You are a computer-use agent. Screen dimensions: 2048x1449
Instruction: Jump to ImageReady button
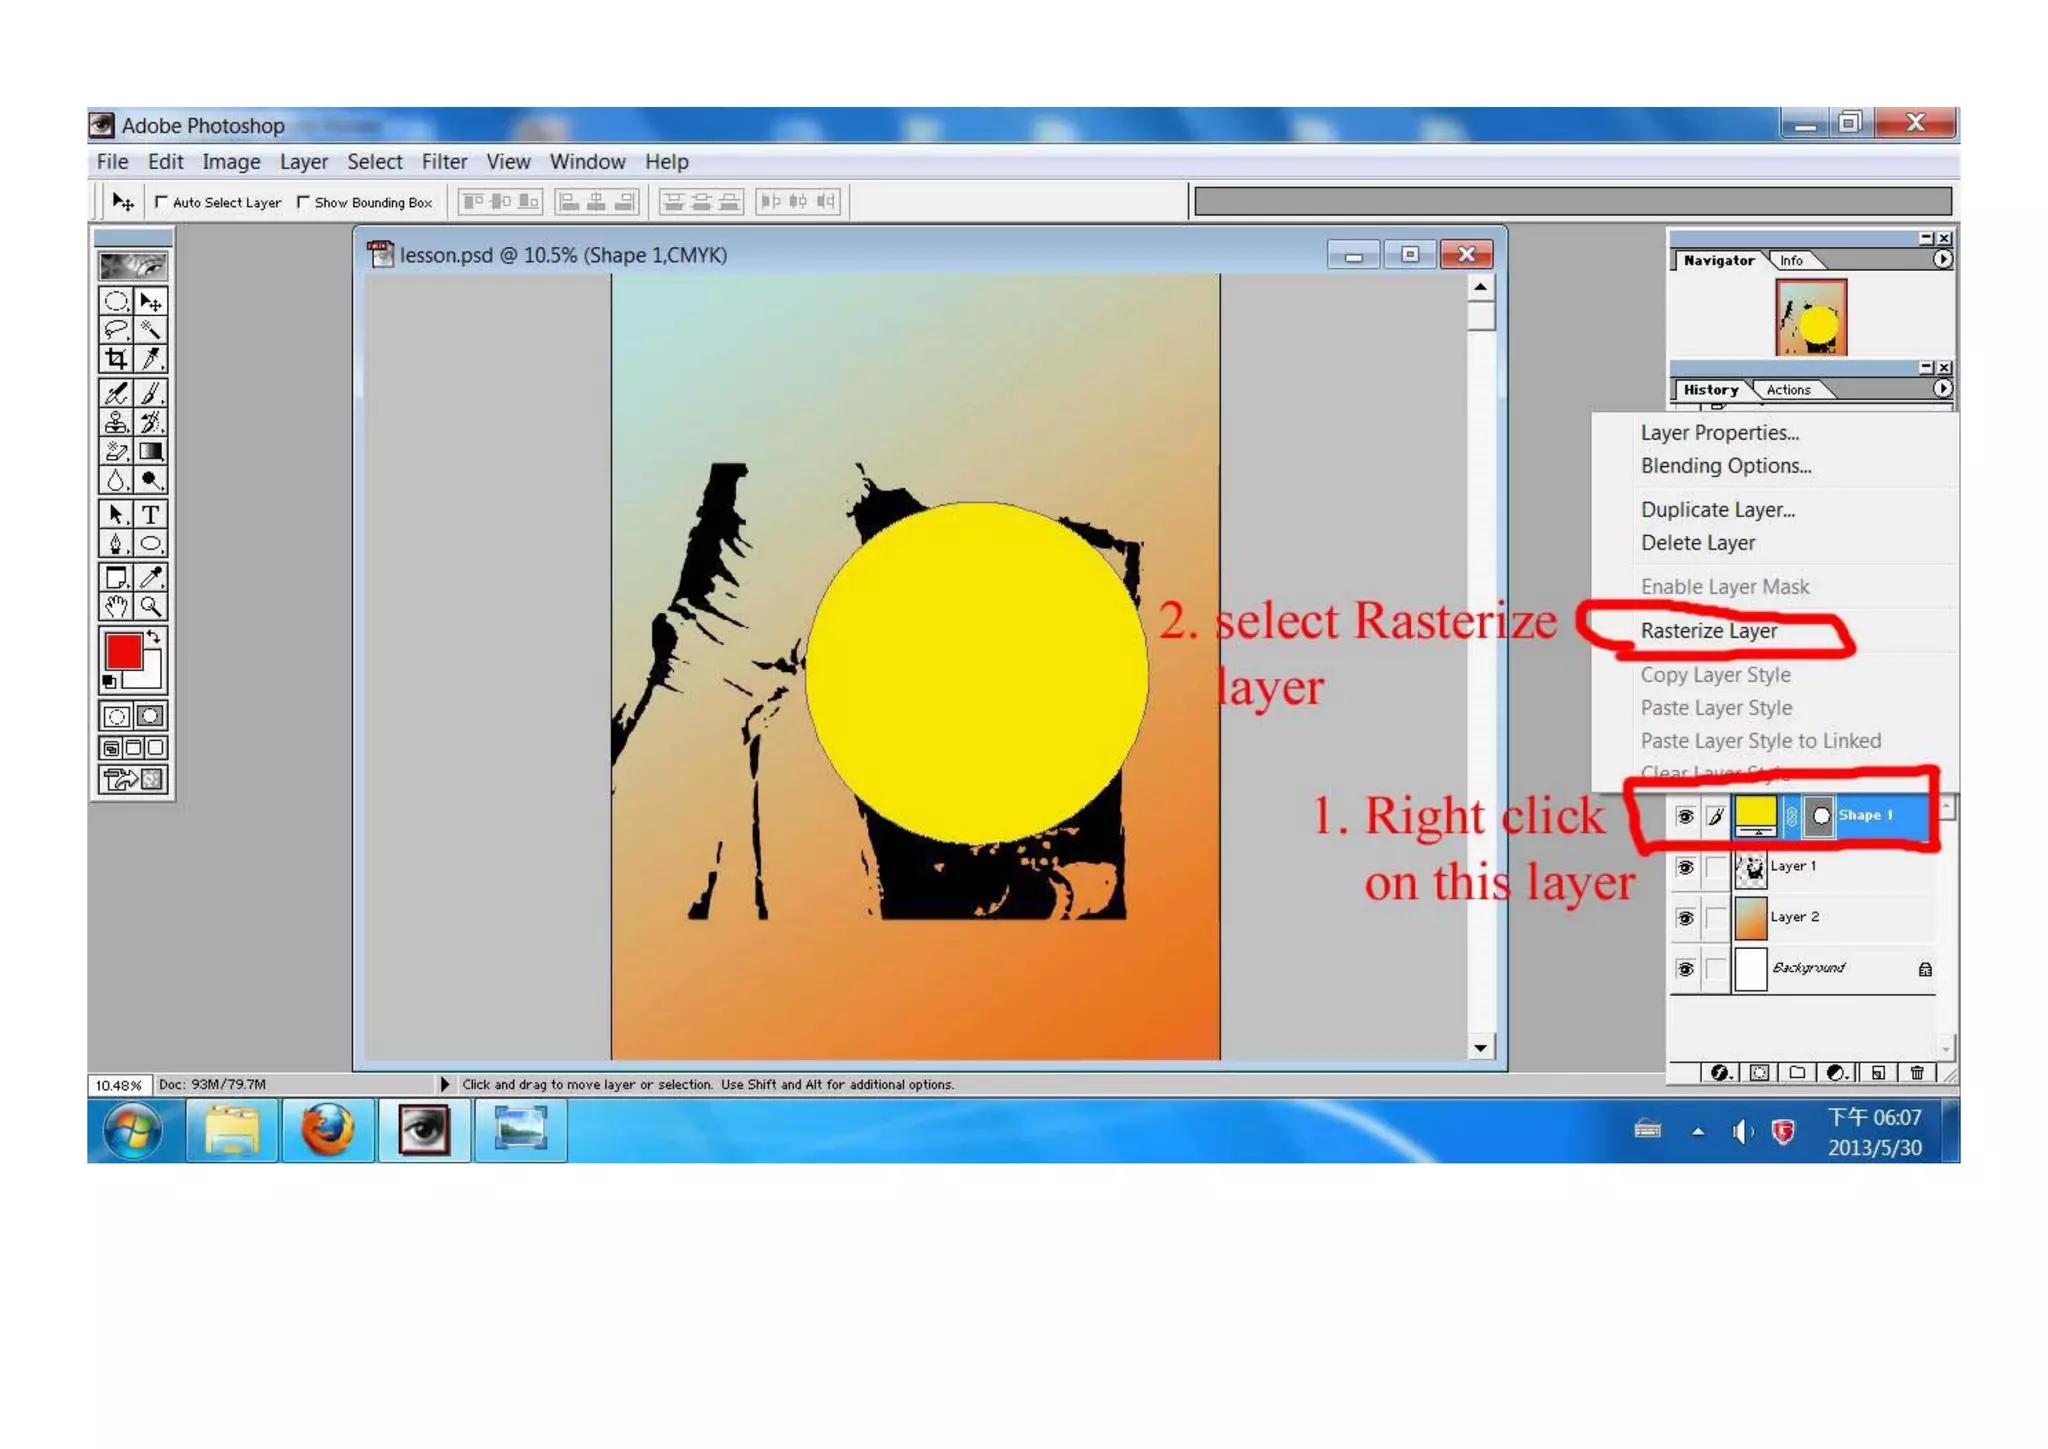(x=133, y=779)
